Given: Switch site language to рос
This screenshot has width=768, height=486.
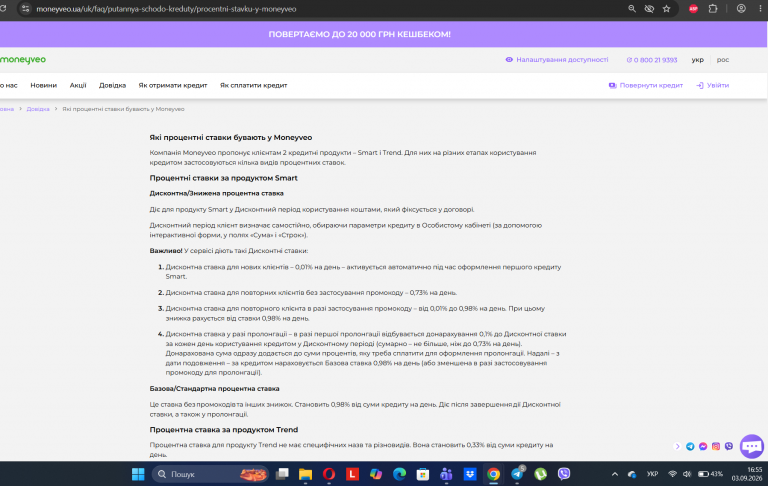Looking at the screenshot, I should pos(722,60).
